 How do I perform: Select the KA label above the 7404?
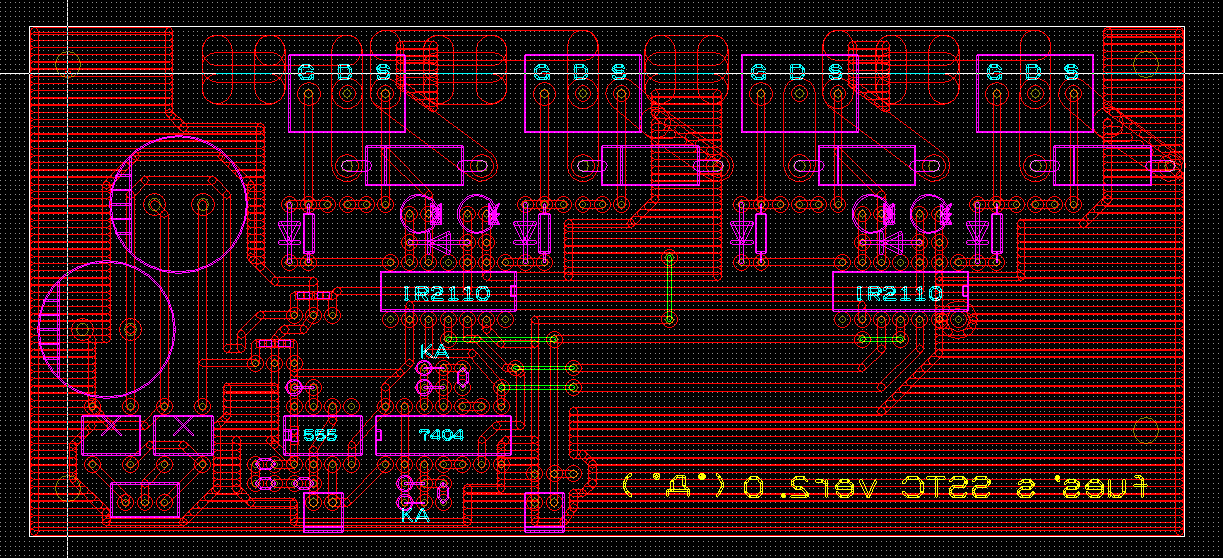[x=434, y=352]
